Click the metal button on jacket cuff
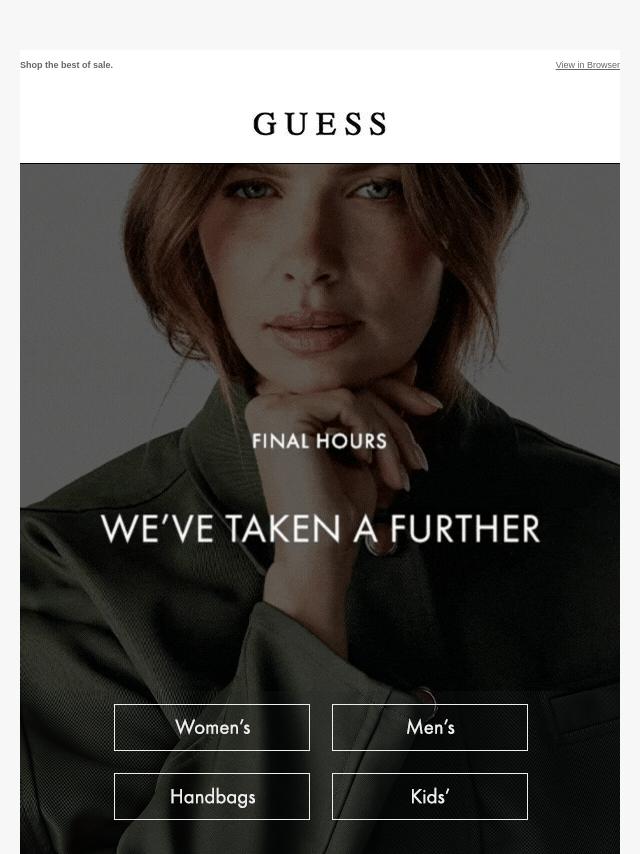The width and height of the screenshot is (640, 854). [424, 701]
